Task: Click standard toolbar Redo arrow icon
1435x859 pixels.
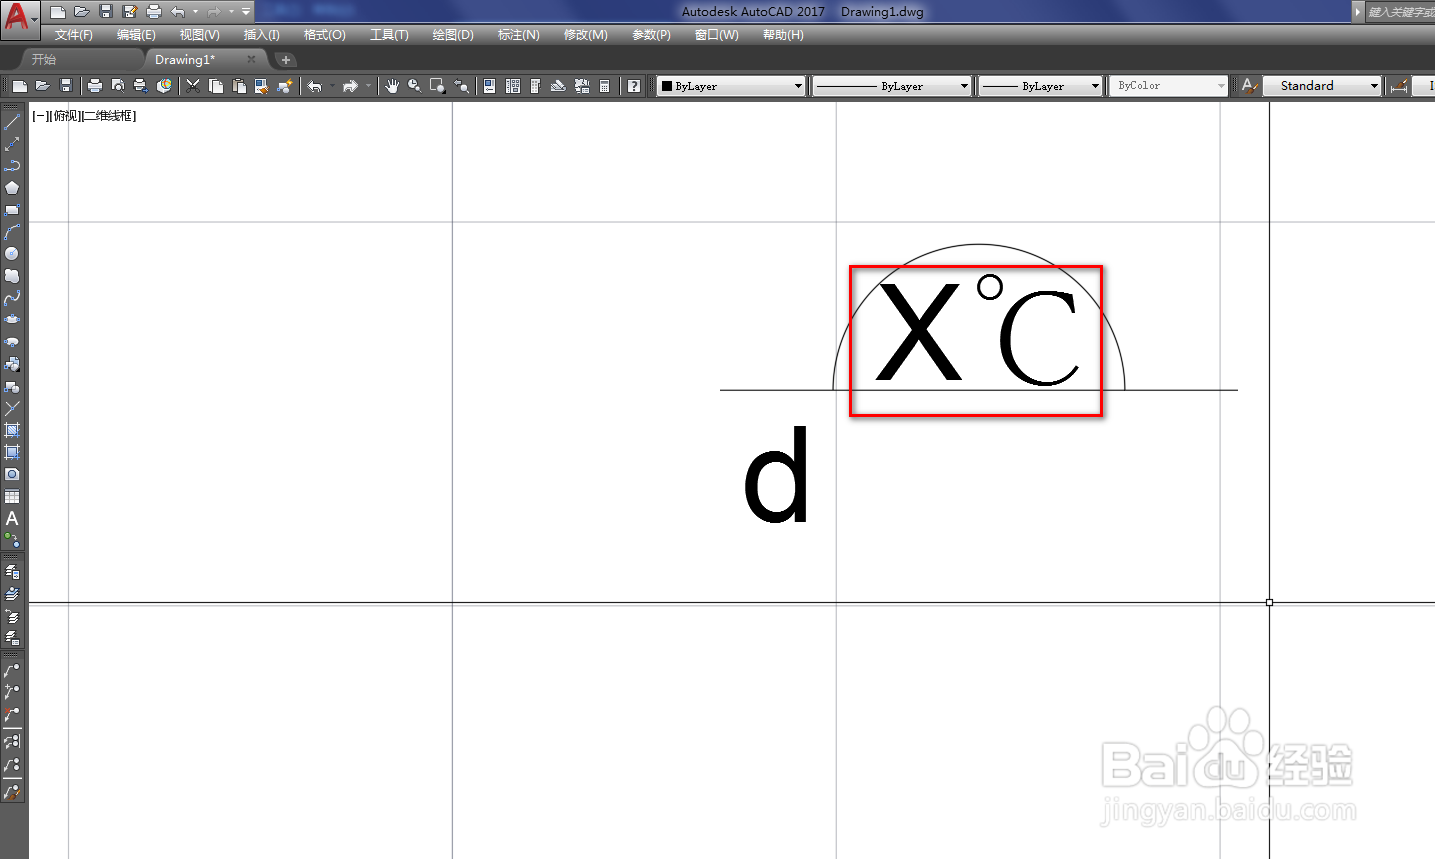Action: click(x=350, y=86)
